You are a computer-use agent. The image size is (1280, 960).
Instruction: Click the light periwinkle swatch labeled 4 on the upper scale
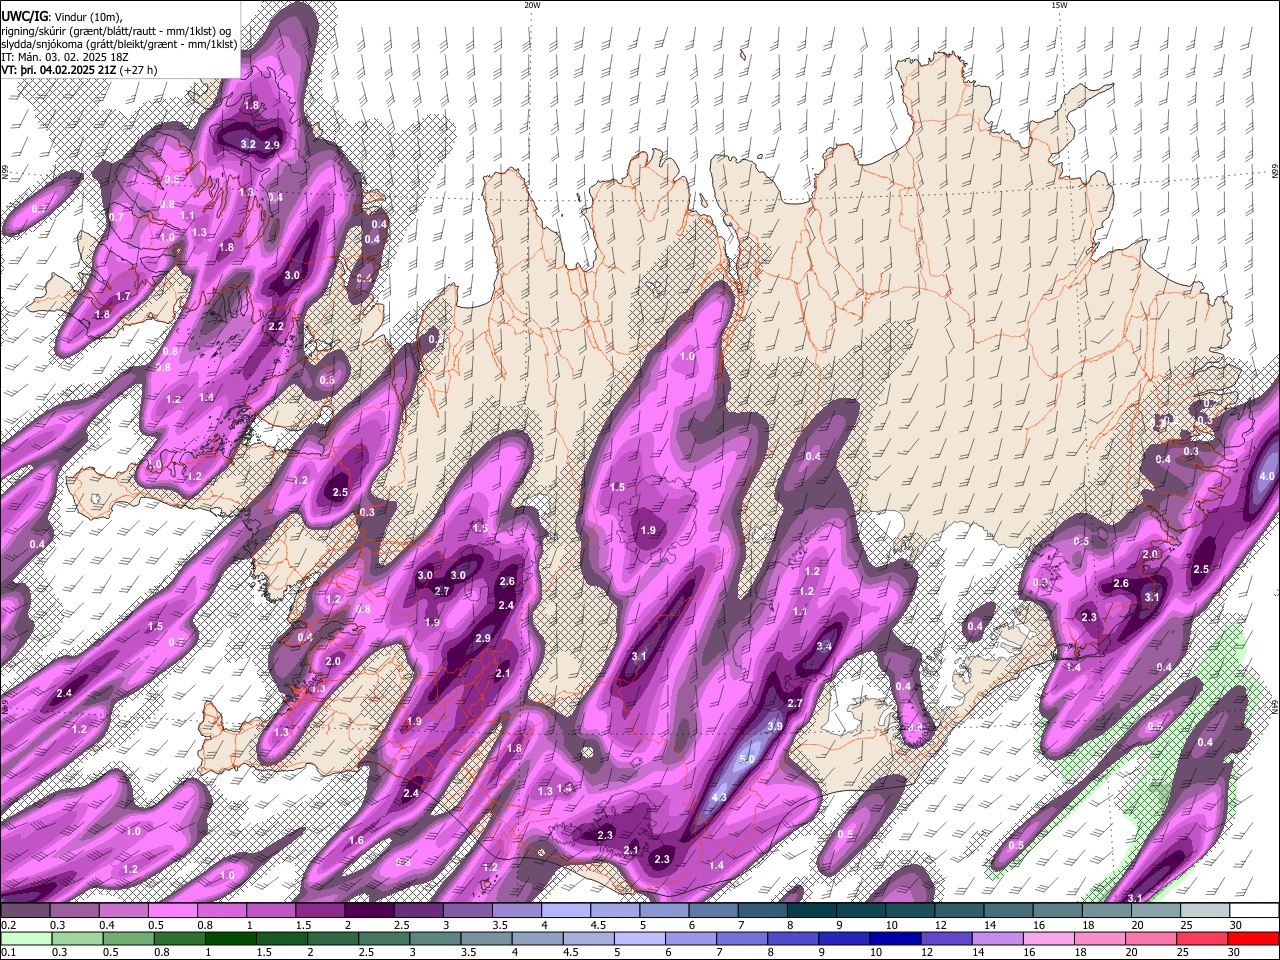click(566, 911)
